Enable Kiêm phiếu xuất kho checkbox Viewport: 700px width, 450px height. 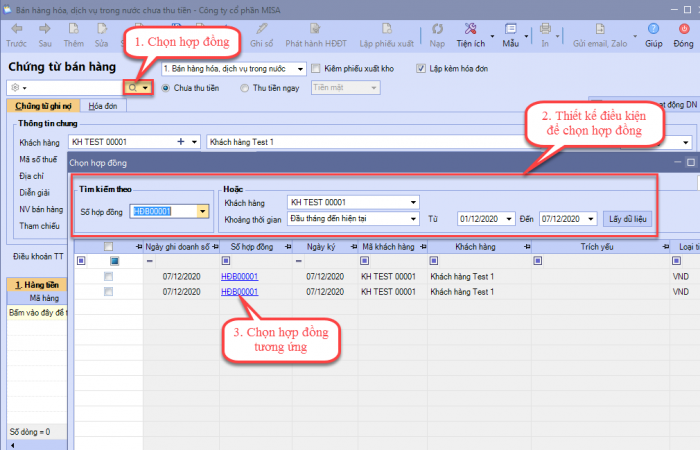coord(317,69)
